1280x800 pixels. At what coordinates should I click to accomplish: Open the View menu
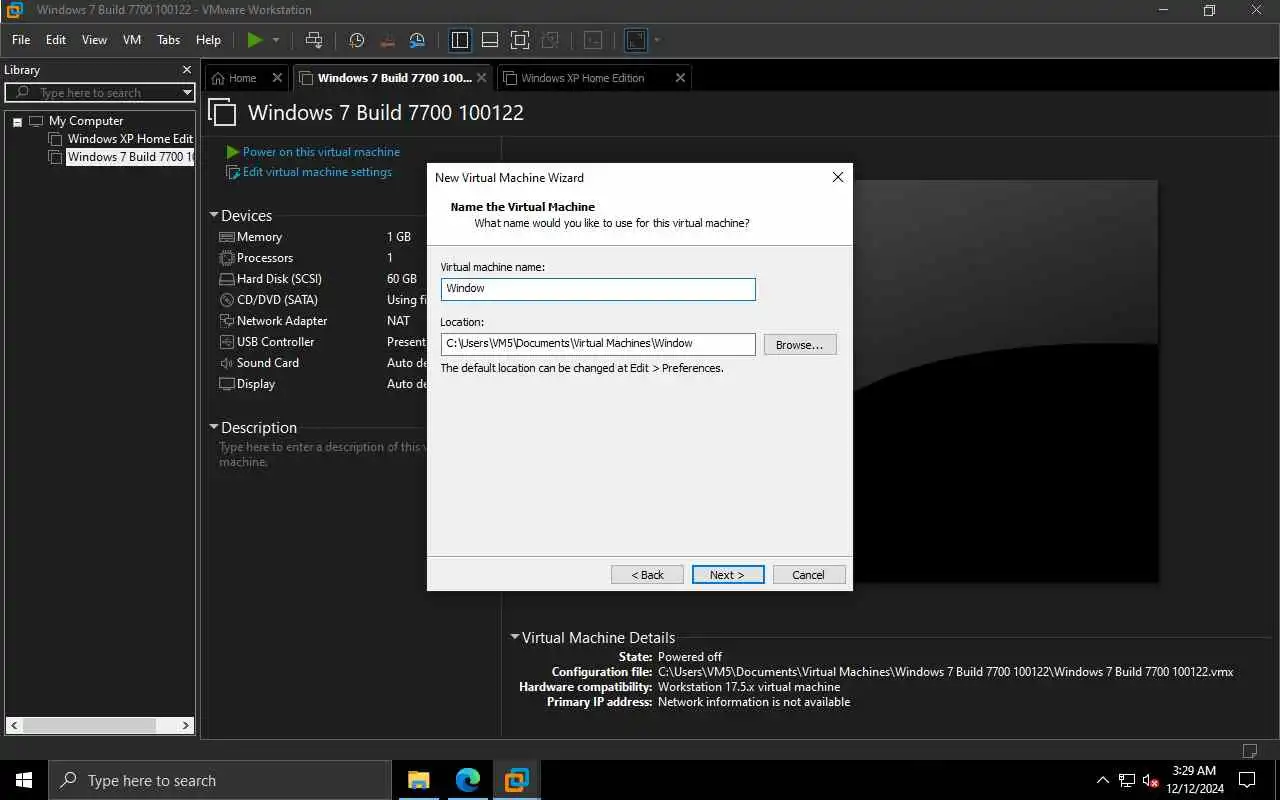click(x=94, y=40)
